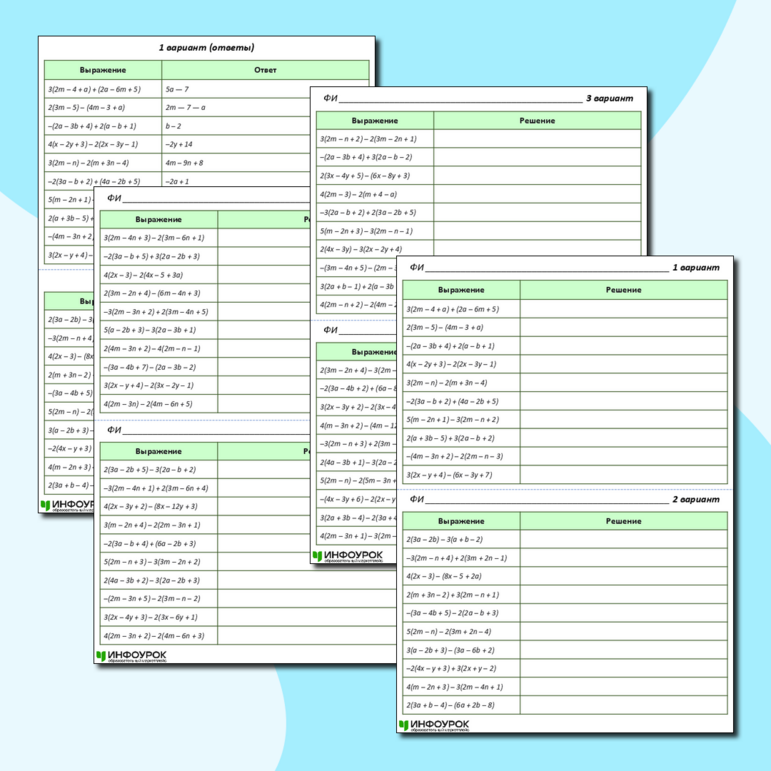Screen dimensions: 771x771
Task: Click the answer cell '4m – 9n + 8'
Action: click(x=184, y=162)
